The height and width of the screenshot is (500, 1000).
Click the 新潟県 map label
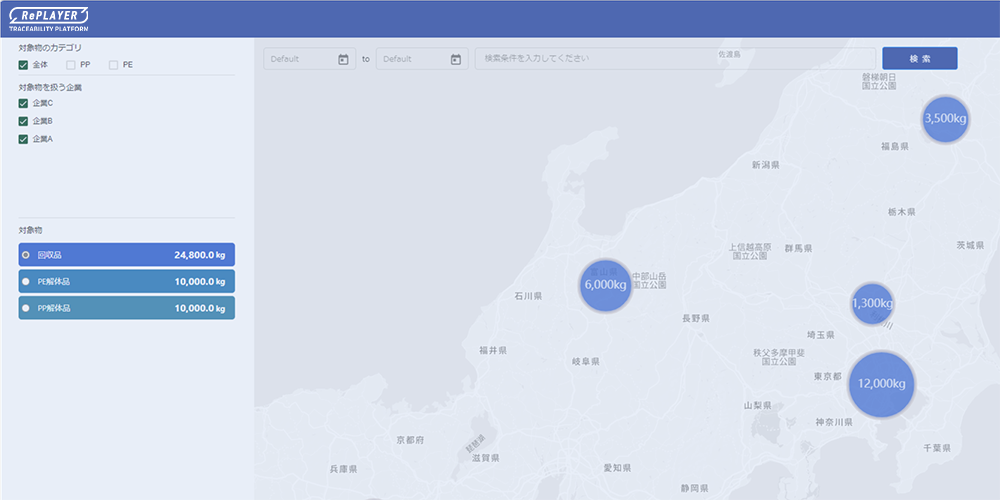[765, 165]
